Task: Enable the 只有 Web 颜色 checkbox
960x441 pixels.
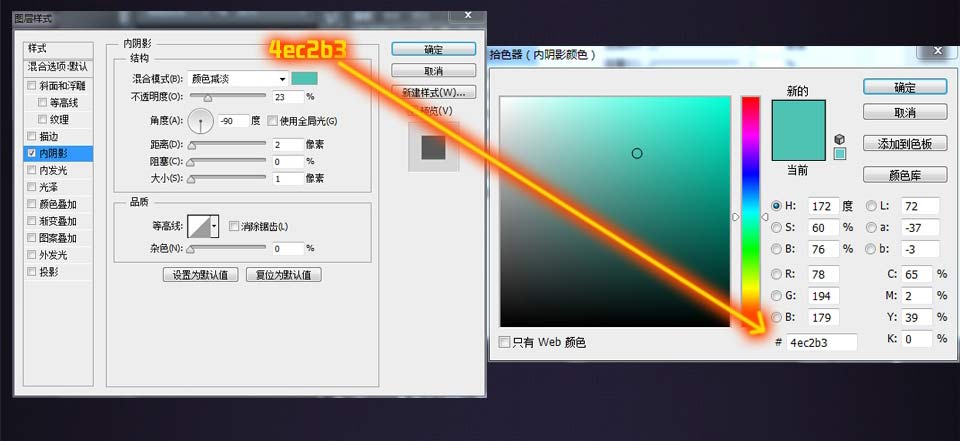Action: (x=505, y=343)
